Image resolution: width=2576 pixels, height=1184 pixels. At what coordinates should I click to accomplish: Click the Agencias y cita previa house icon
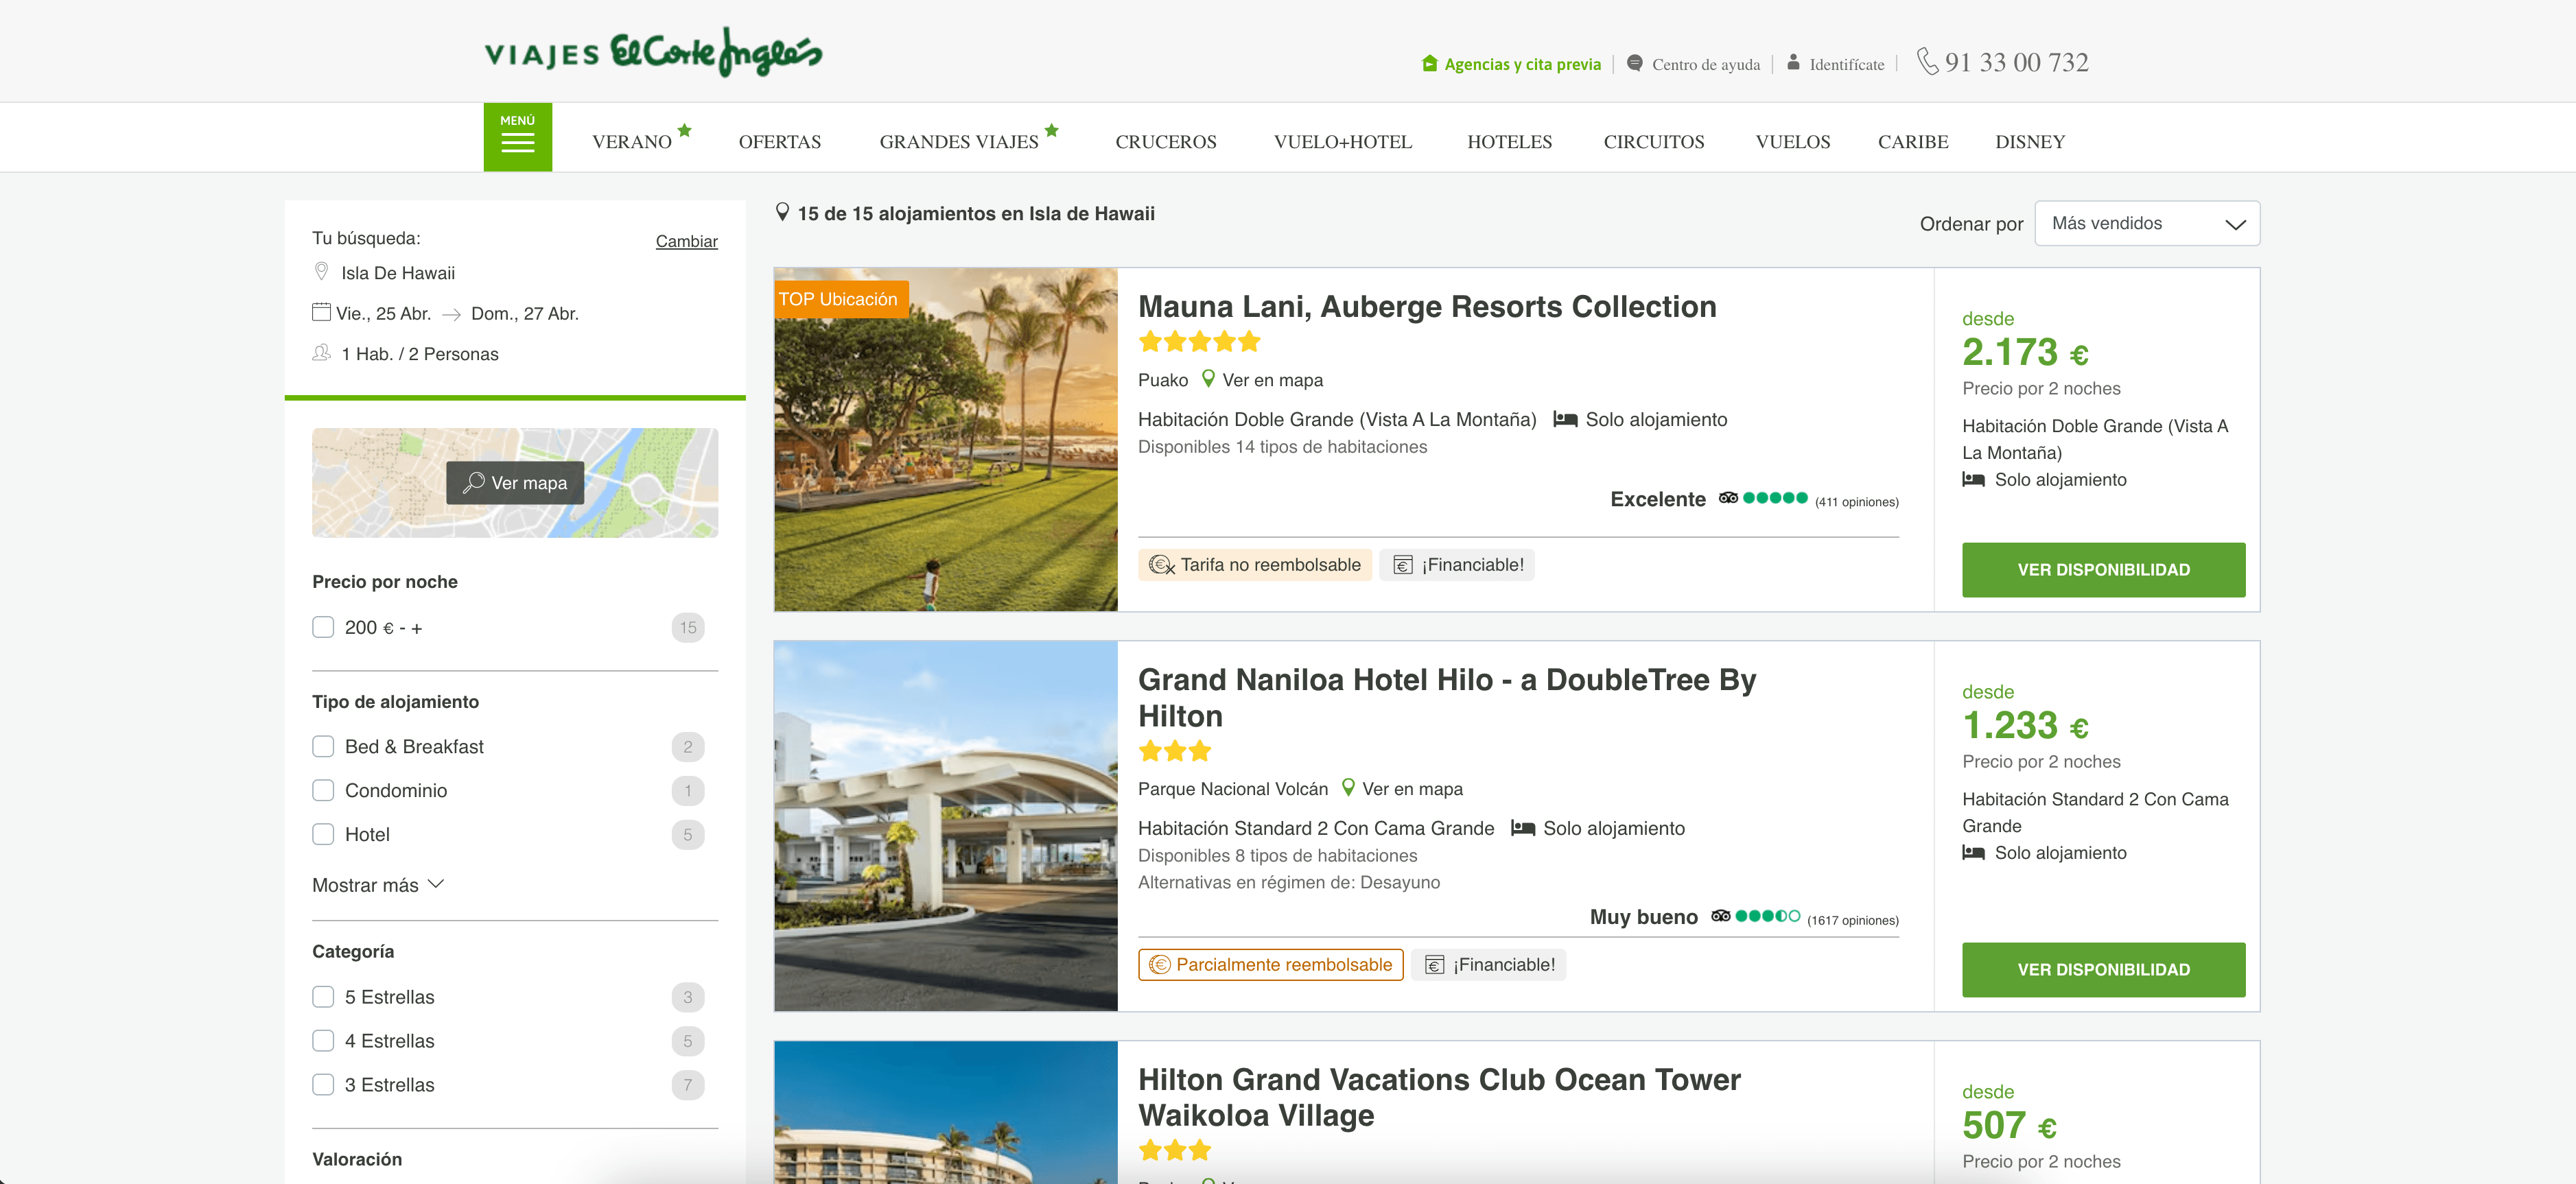point(1429,64)
